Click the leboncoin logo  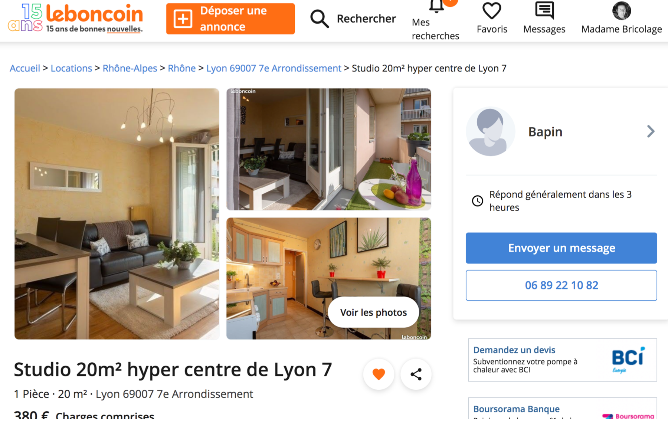75,18
